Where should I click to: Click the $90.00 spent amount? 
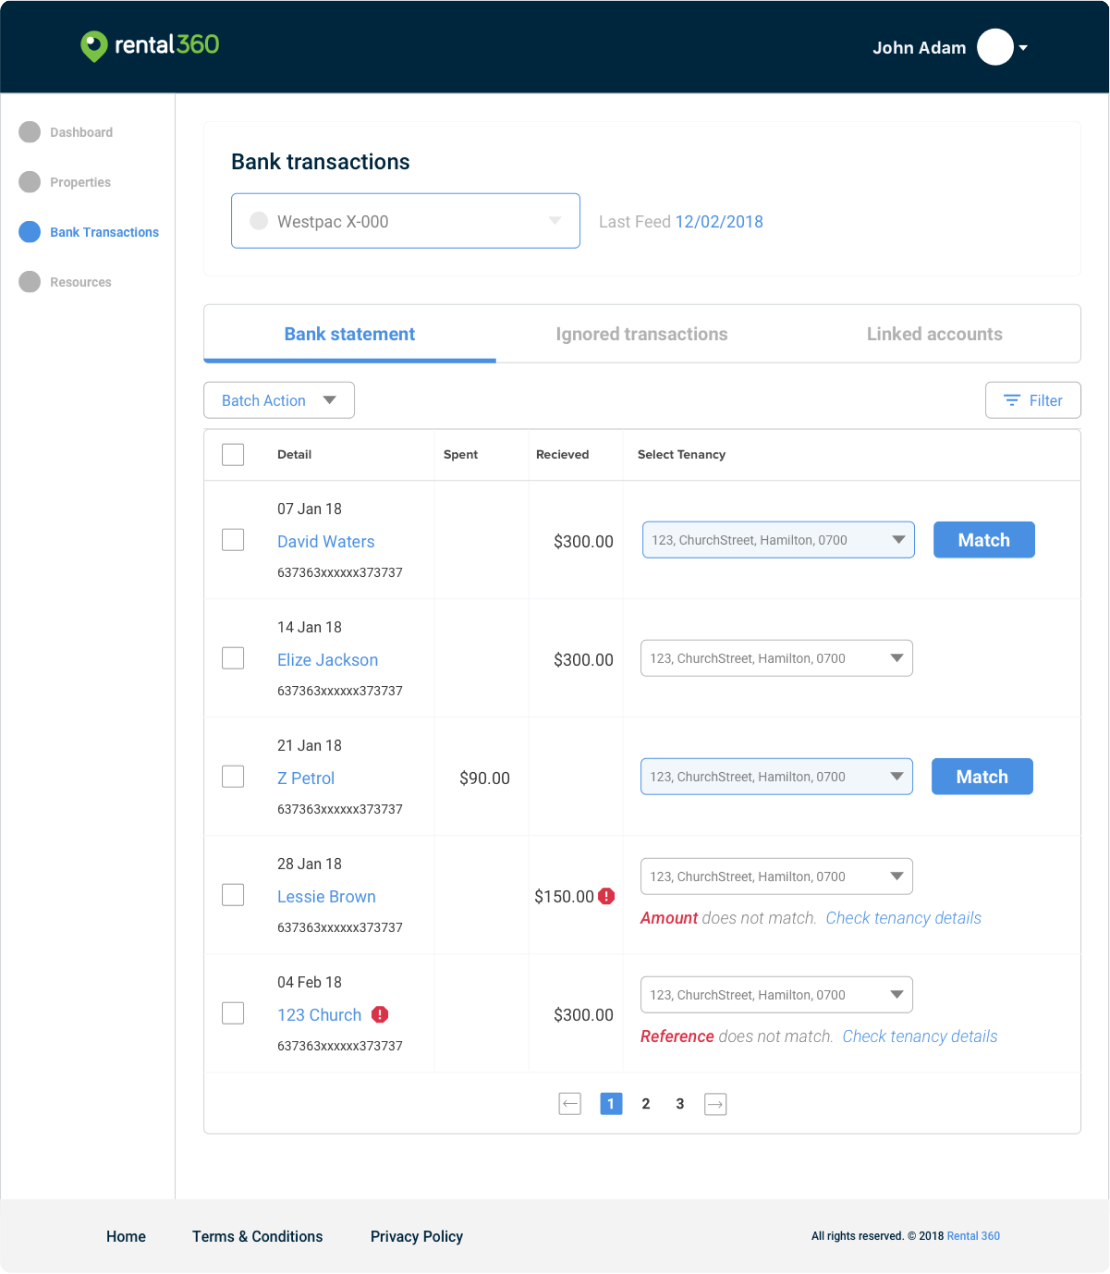484,778
